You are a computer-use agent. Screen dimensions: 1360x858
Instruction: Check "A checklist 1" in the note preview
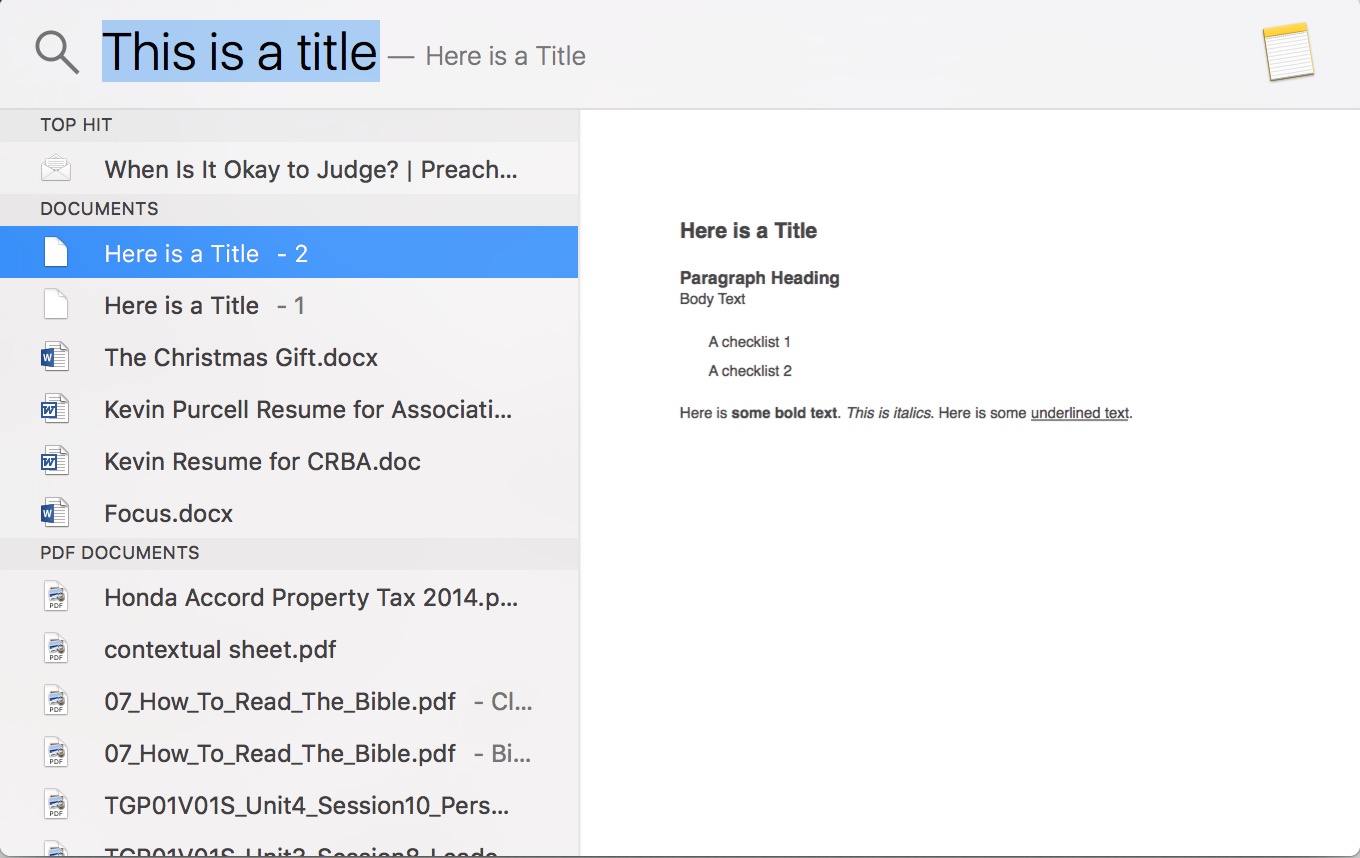pos(750,341)
